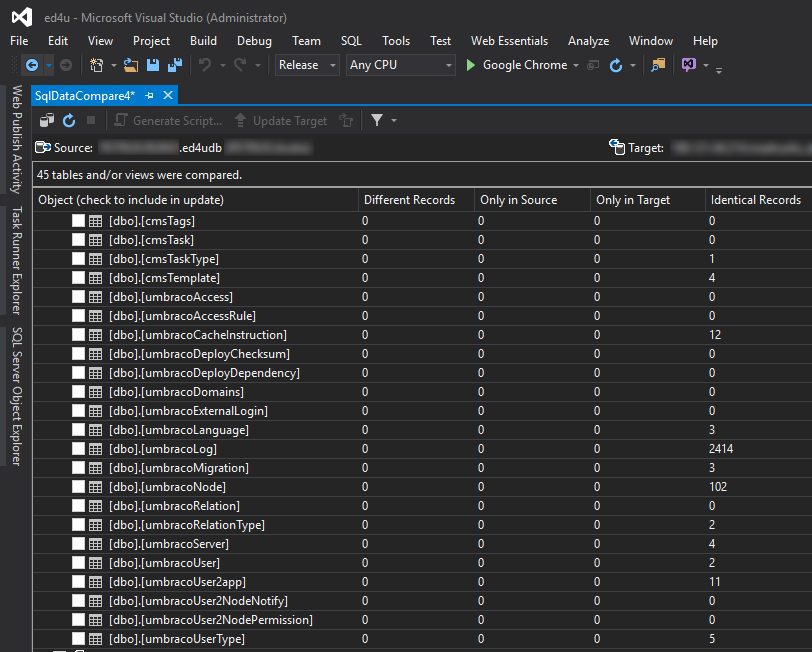Image resolution: width=812 pixels, height=652 pixels.
Task: Open the Redo history dropdown arrow
Action: tap(257, 66)
